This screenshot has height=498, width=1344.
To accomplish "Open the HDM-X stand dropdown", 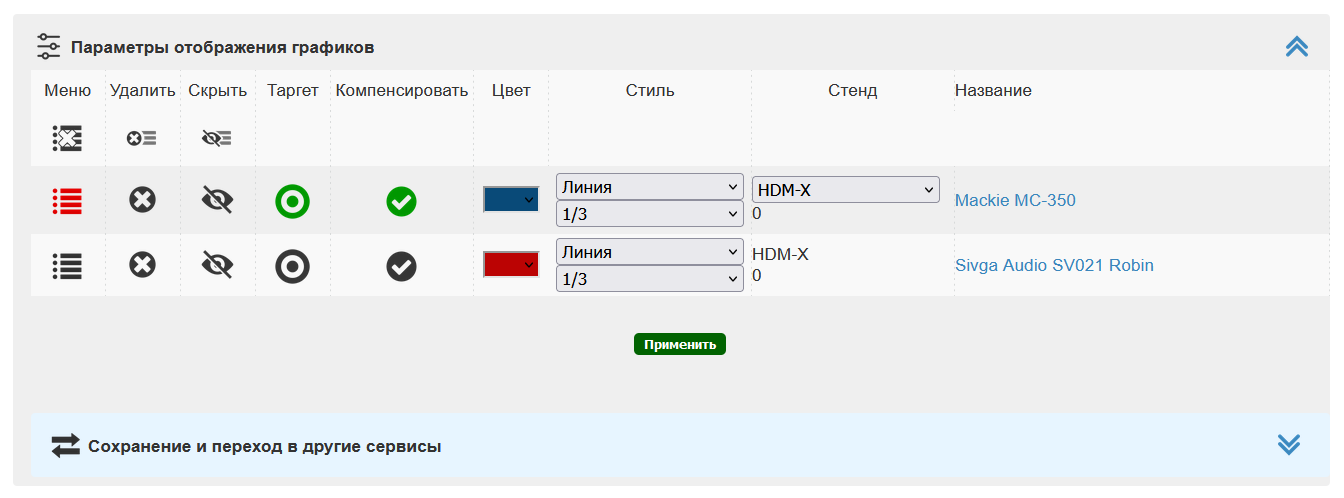I will click(x=845, y=189).
